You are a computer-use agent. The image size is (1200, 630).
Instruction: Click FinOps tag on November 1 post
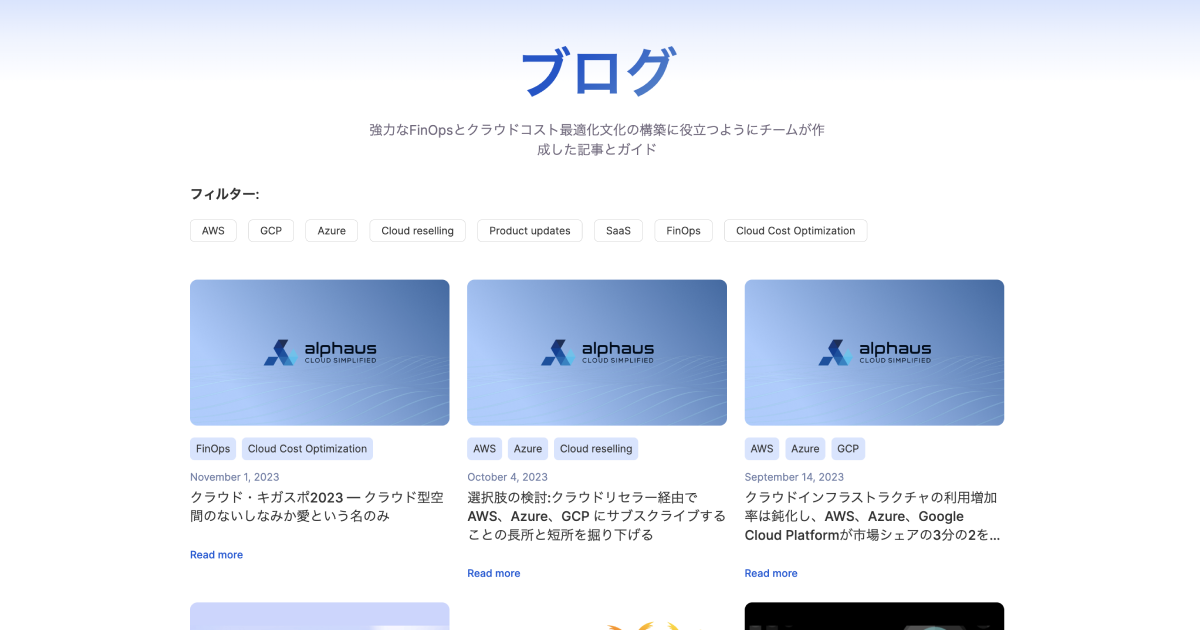pyautogui.click(x=213, y=448)
